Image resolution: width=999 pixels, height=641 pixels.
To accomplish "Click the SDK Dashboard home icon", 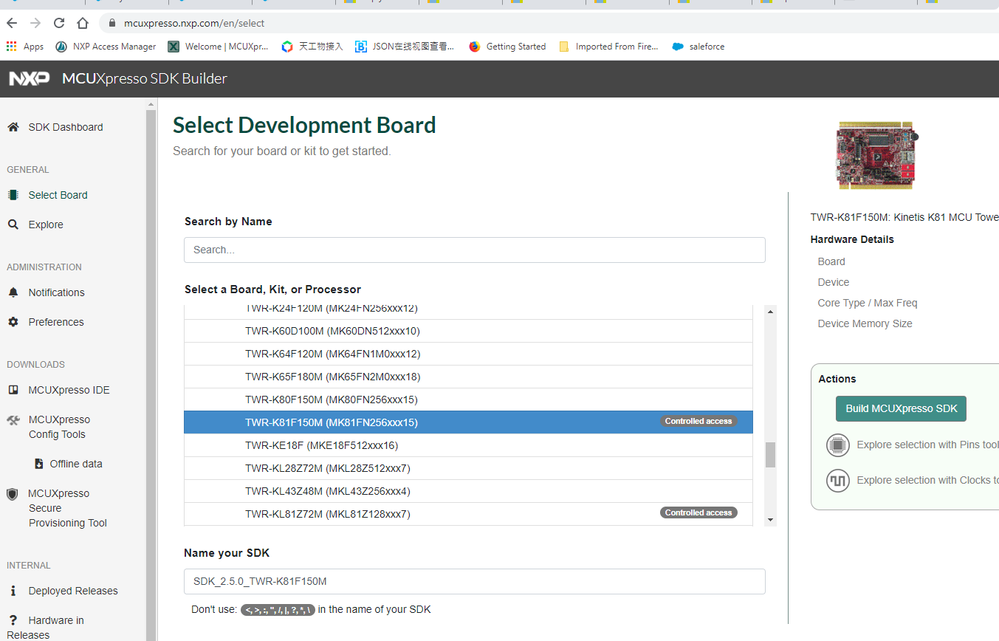I will click(x=13, y=127).
